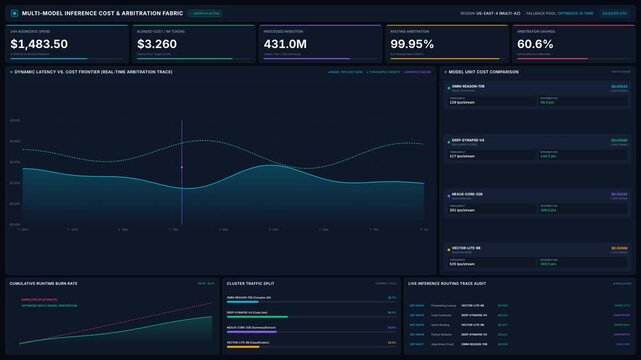This screenshot has height=360, width=641.
Task: Click the 60.6% arbitration savings value
Action: pos(535,44)
